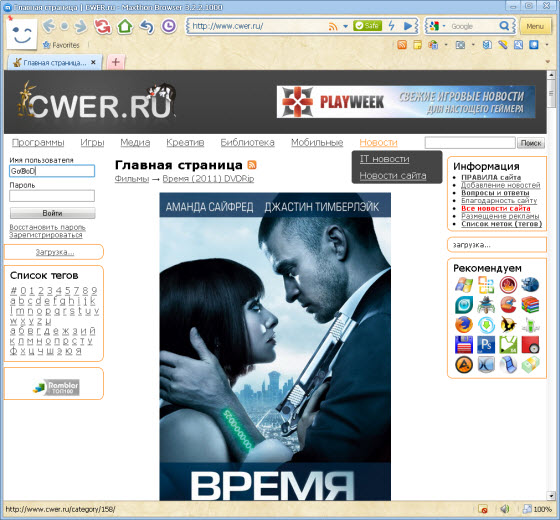Click the search magnifier in Google box
The width and height of the screenshot is (560, 520).
(x=504, y=26)
